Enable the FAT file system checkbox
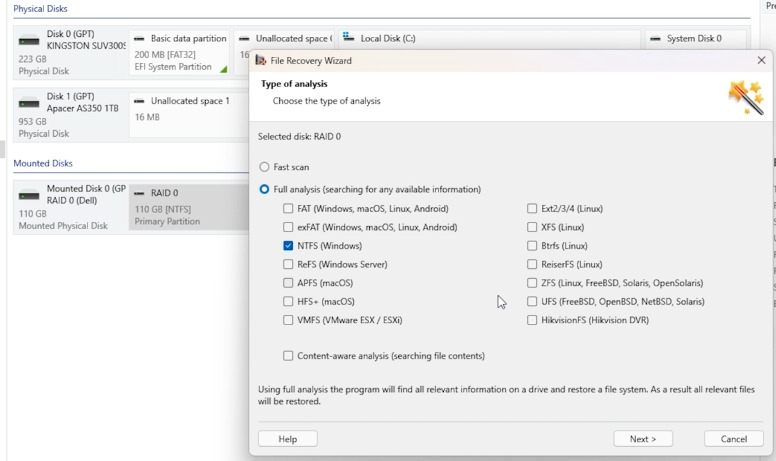 coord(288,209)
